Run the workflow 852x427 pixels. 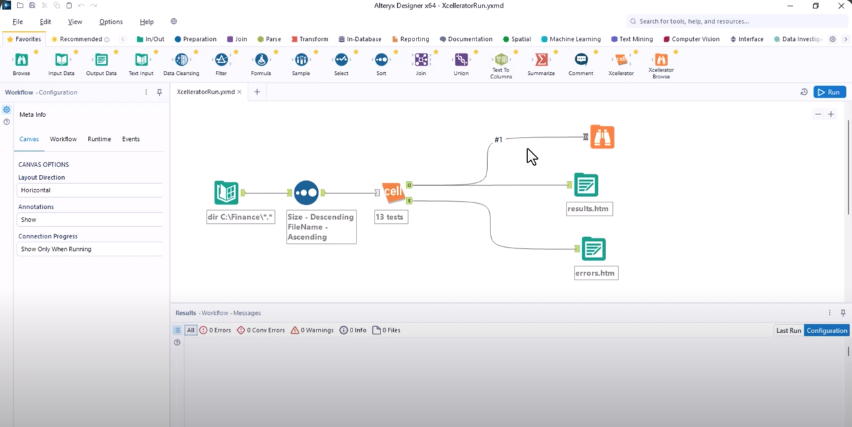[x=830, y=92]
